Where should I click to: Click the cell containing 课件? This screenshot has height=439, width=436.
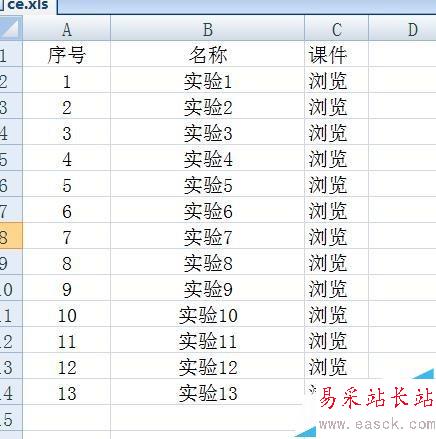(336, 55)
